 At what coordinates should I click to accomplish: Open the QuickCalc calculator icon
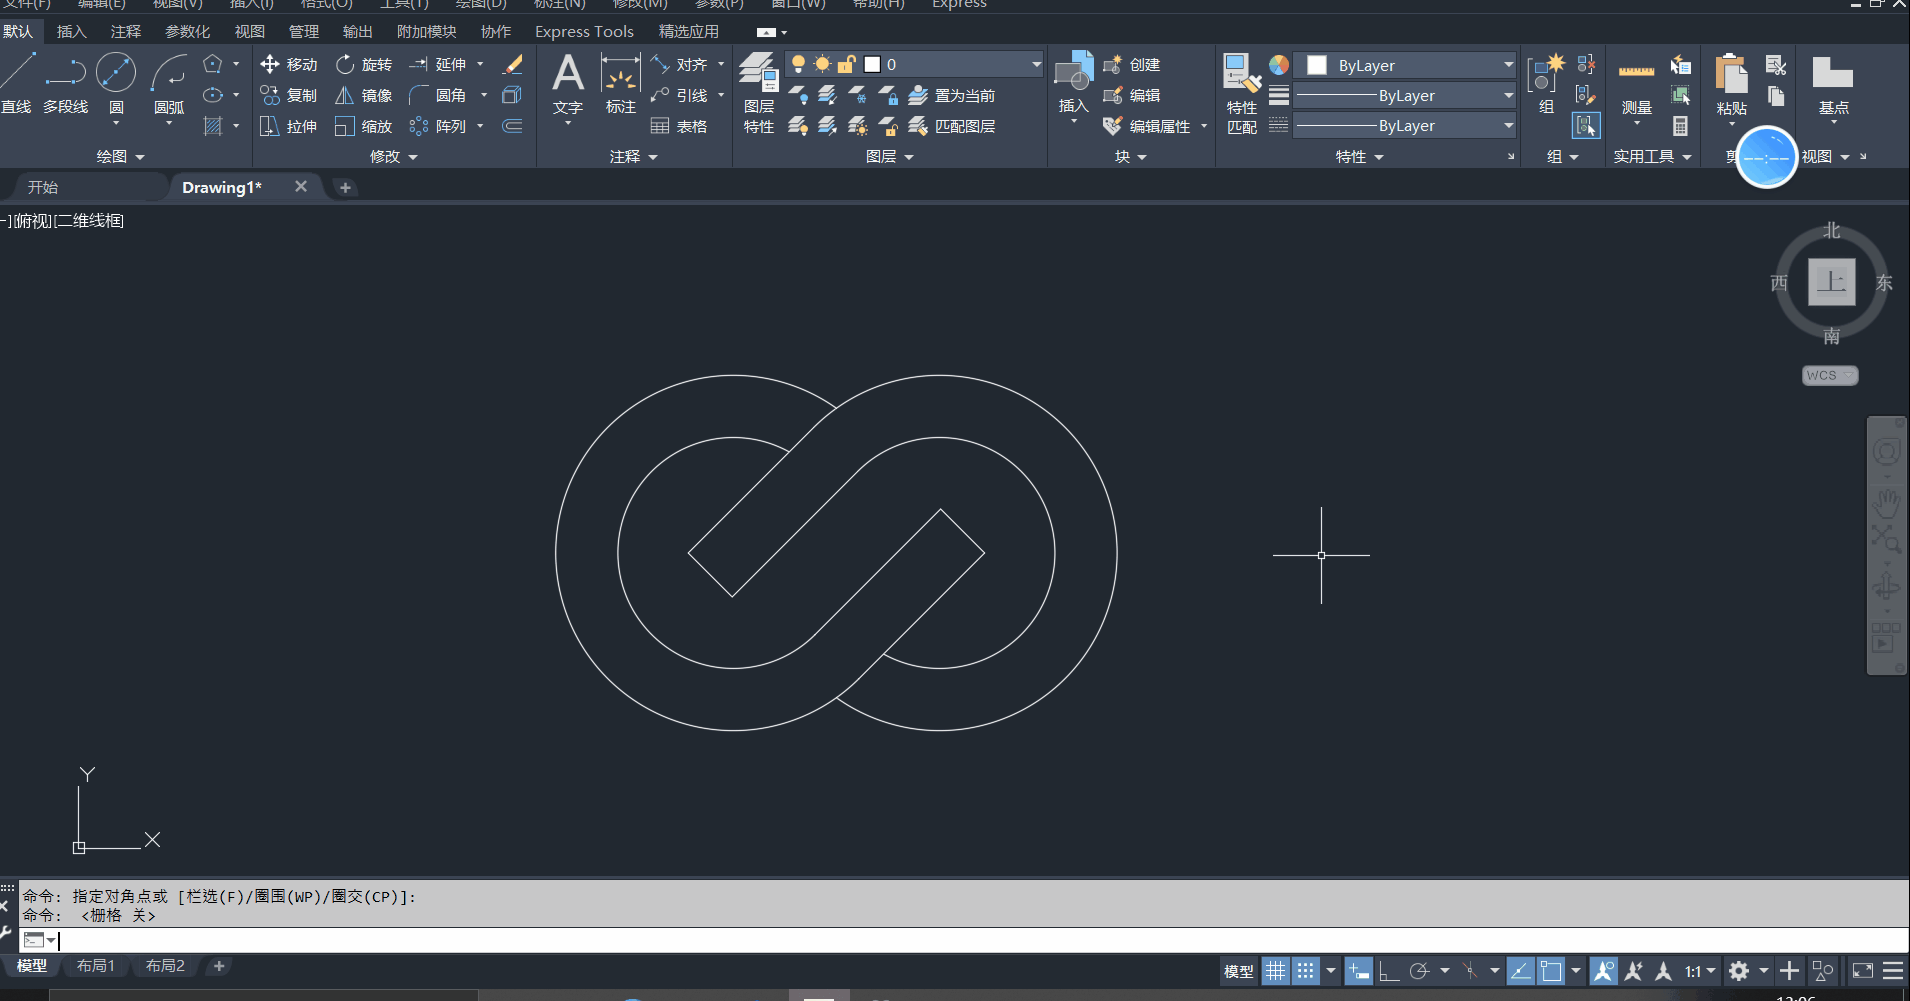coord(1681,126)
